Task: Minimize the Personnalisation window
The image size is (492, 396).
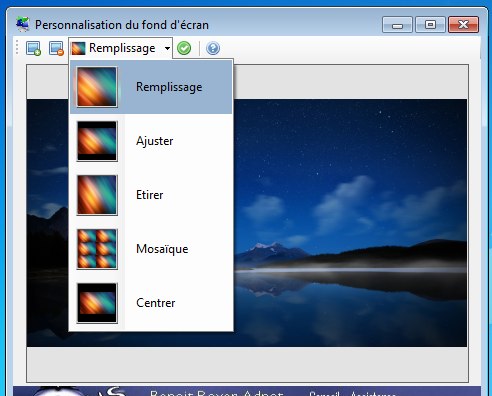Action: tap(397, 25)
